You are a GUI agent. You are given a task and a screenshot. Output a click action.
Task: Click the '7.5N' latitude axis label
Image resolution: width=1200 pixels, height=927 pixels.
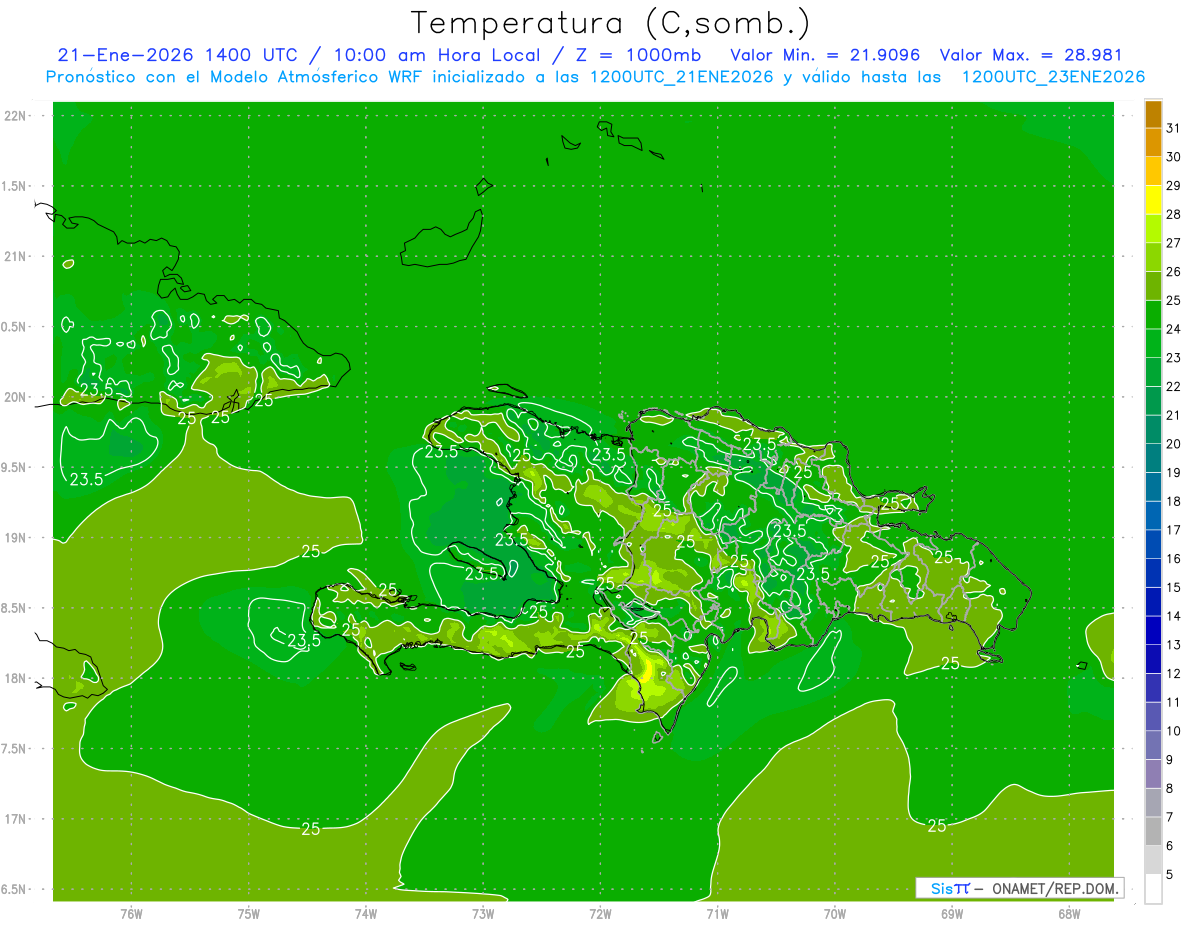point(14,749)
